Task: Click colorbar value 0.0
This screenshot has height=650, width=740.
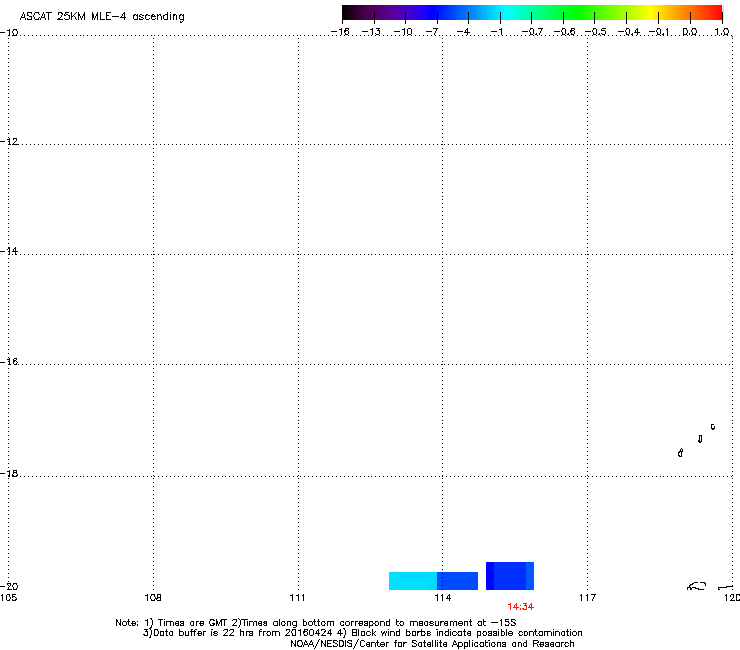Action: 690,32
